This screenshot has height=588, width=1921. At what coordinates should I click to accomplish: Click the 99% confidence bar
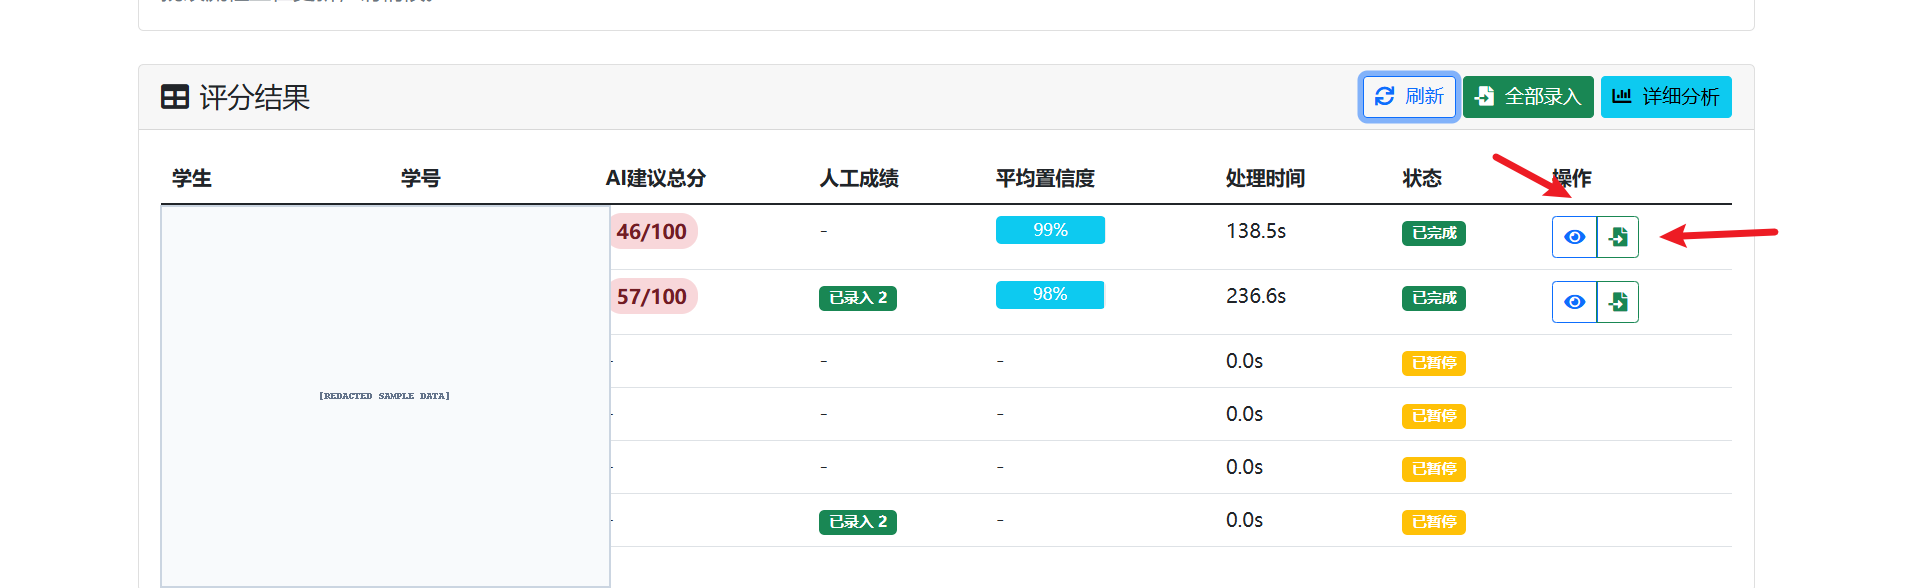(1050, 230)
